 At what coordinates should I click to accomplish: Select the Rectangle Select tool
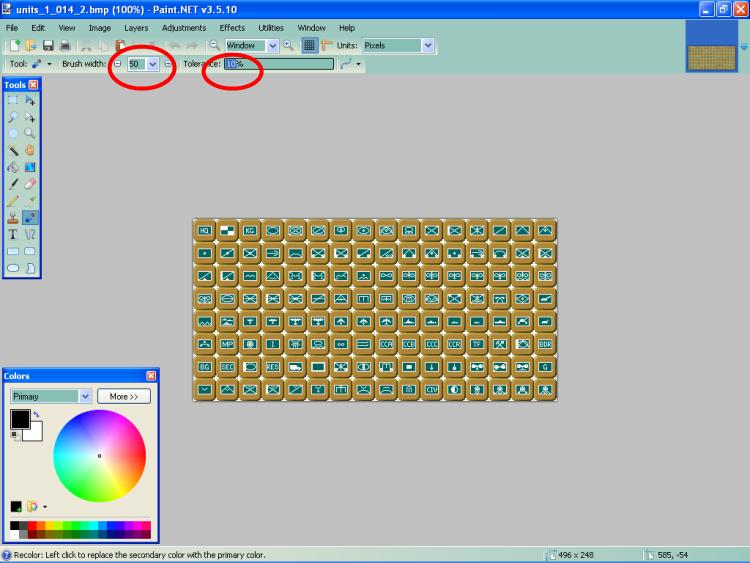coord(13,100)
